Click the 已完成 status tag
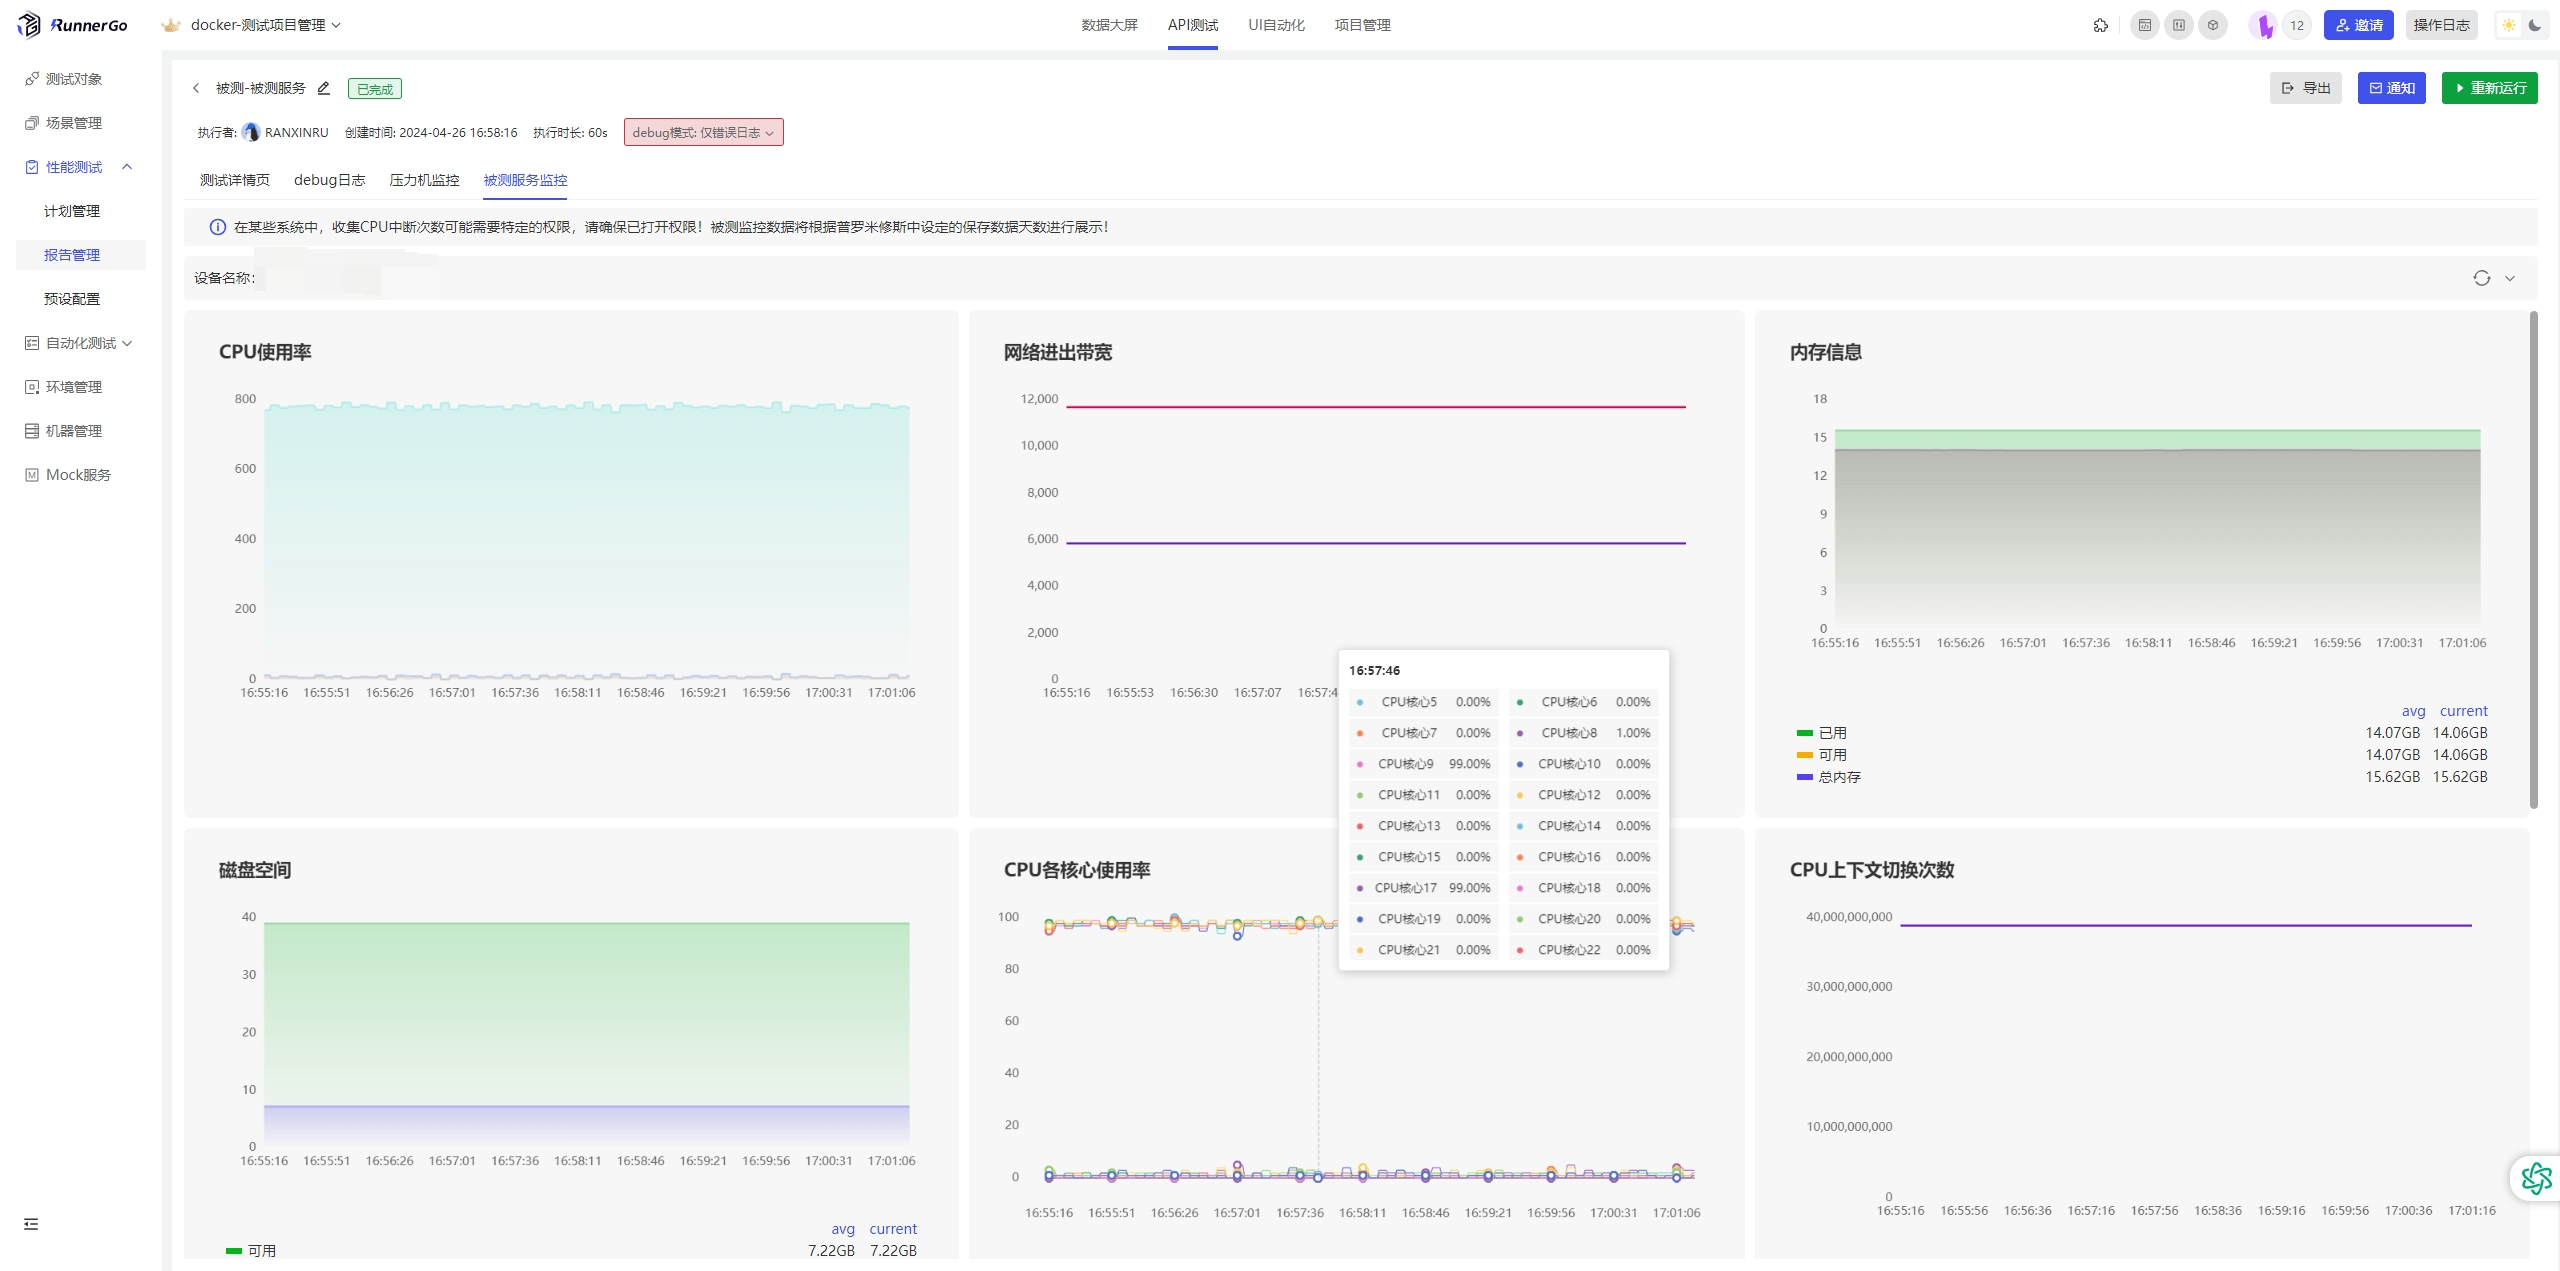Image resolution: width=2560 pixels, height=1271 pixels. [x=375, y=89]
